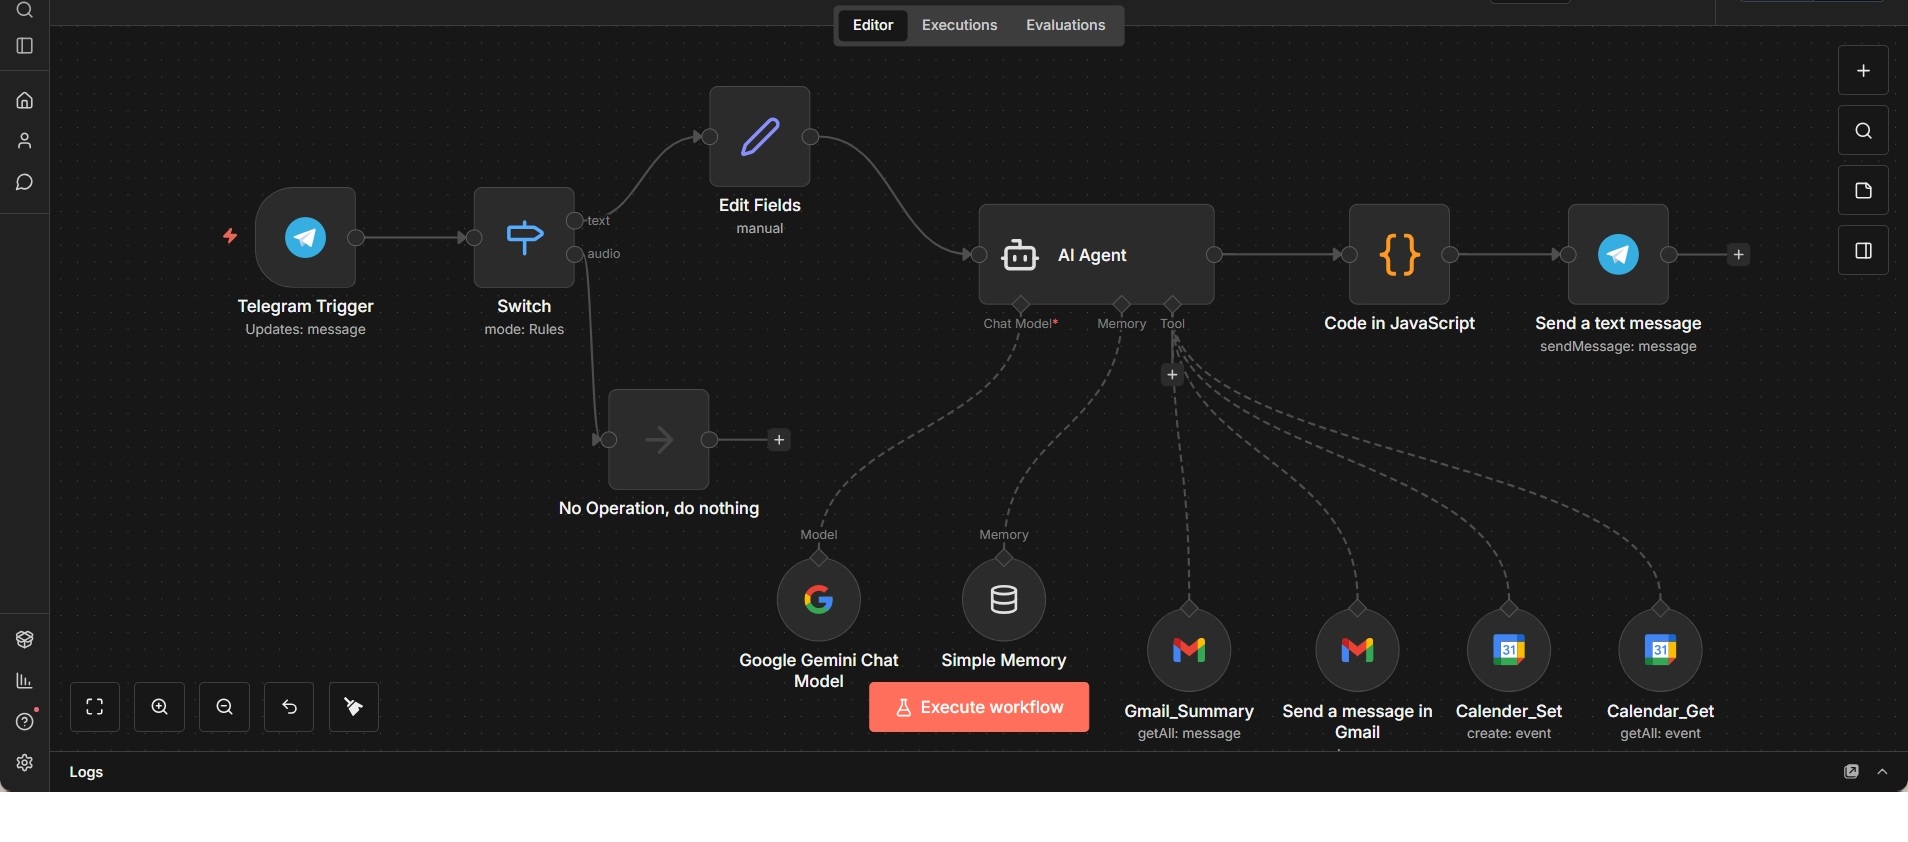Fit the workflow to view
This screenshot has width=1908, height=842.
pyautogui.click(x=95, y=708)
